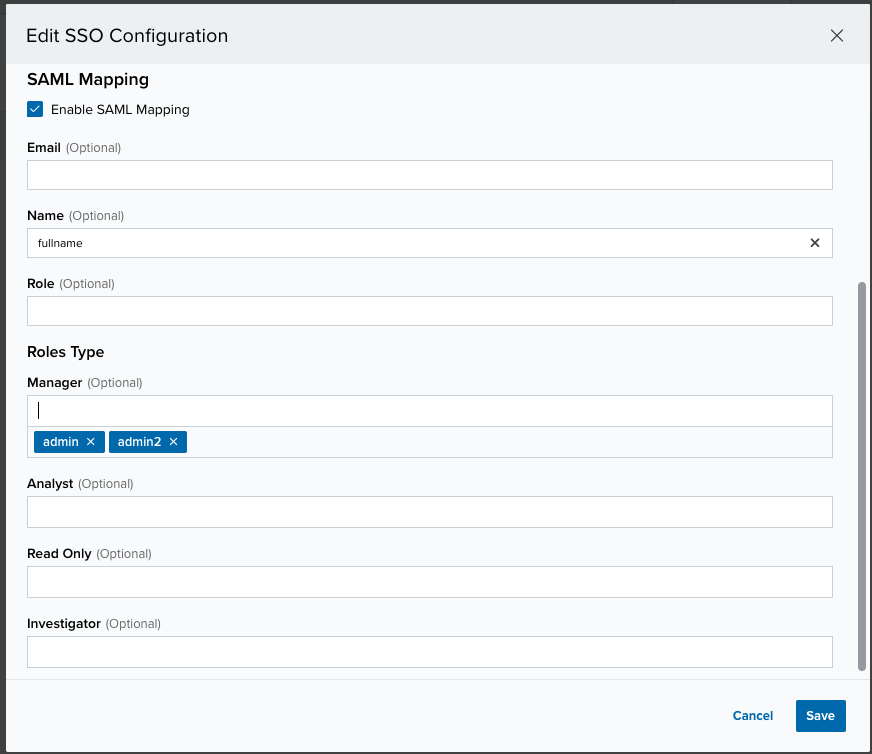Select the admin2 tag chip
Image resolution: width=872 pixels, height=754 pixels.
click(x=139, y=442)
